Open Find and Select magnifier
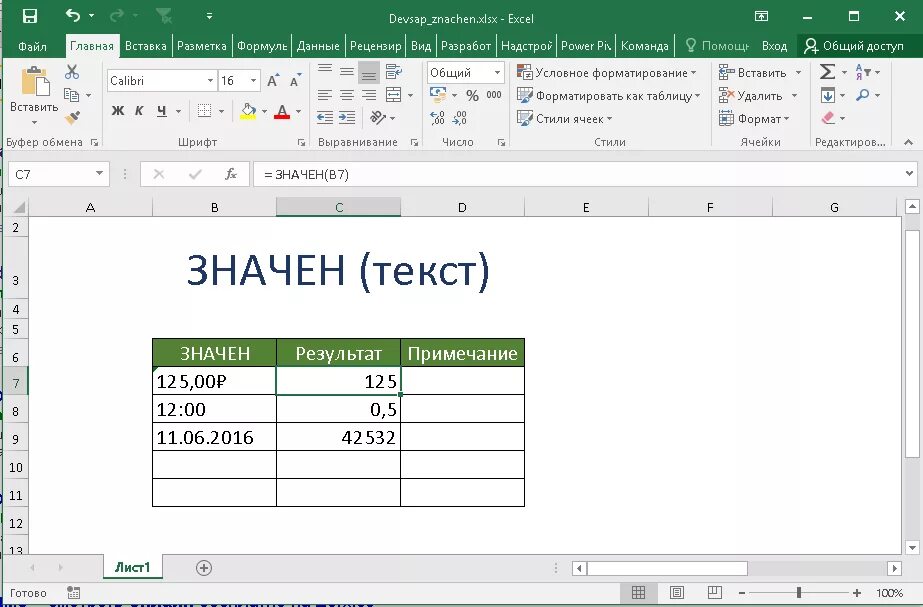The width and height of the screenshot is (923, 607). (862, 95)
